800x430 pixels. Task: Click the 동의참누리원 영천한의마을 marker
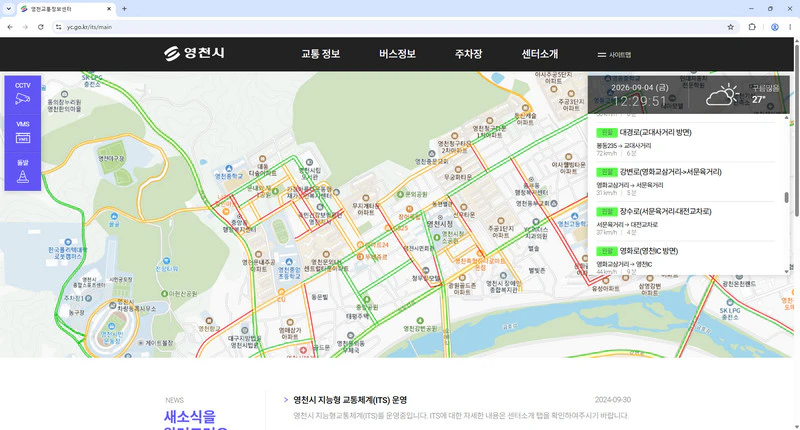click(x=64, y=102)
